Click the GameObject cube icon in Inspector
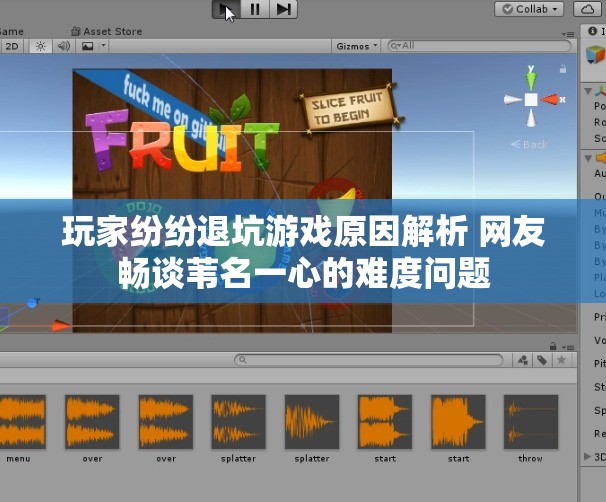Viewport: 606px width, 502px height. click(595, 55)
